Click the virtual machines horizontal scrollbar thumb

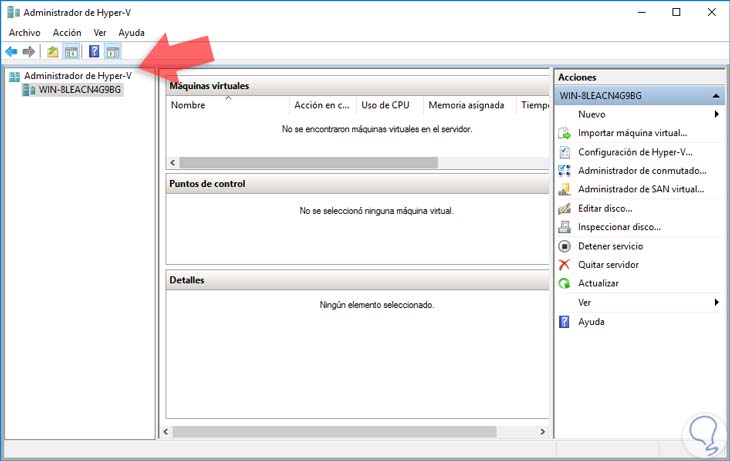click(x=309, y=163)
